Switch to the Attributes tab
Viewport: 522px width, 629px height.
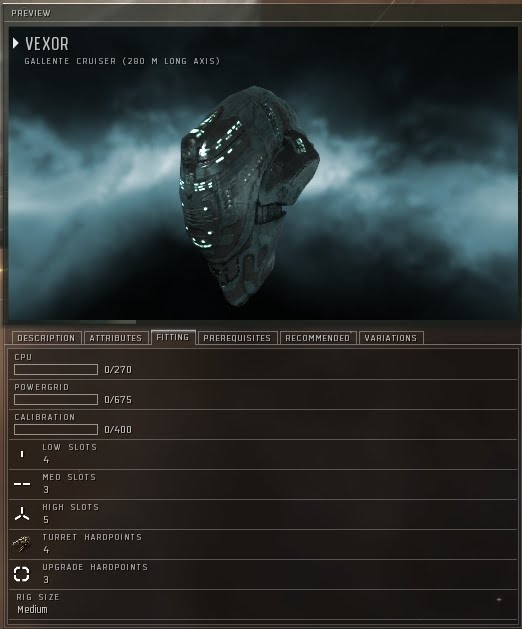(x=116, y=338)
